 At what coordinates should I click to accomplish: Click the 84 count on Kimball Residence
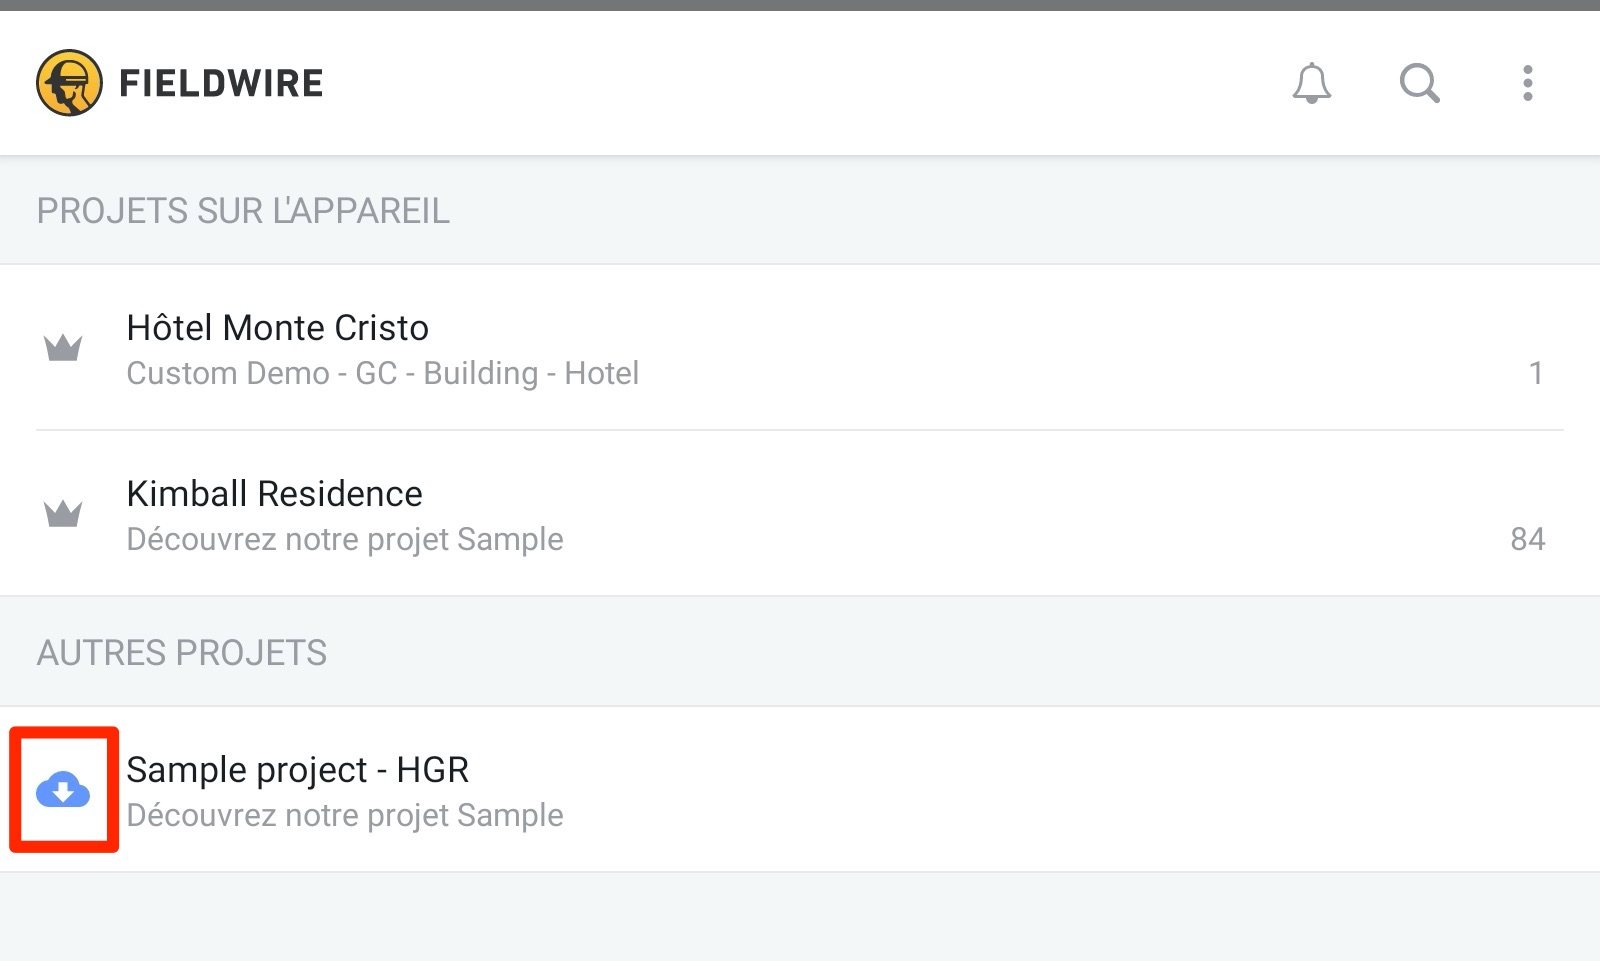(x=1527, y=539)
